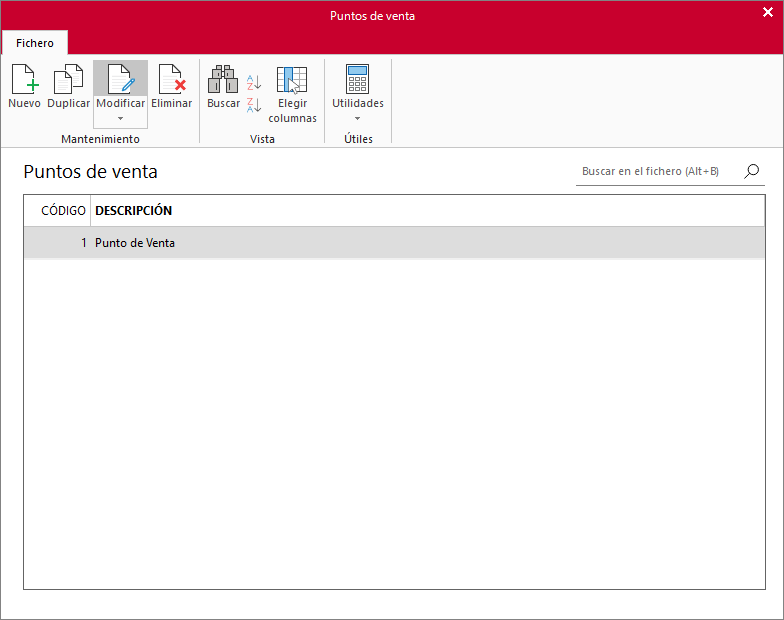Sort ascending A to Z
The image size is (784, 620).
(254, 82)
